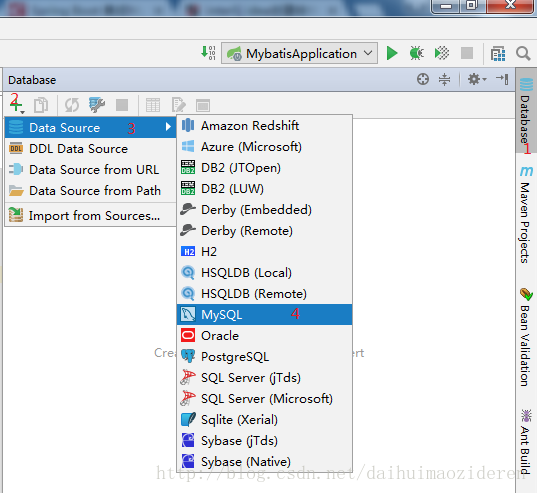This screenshot has height=493, width=537.
Task: Click the table editor grid icon
Action: [153, 105]
